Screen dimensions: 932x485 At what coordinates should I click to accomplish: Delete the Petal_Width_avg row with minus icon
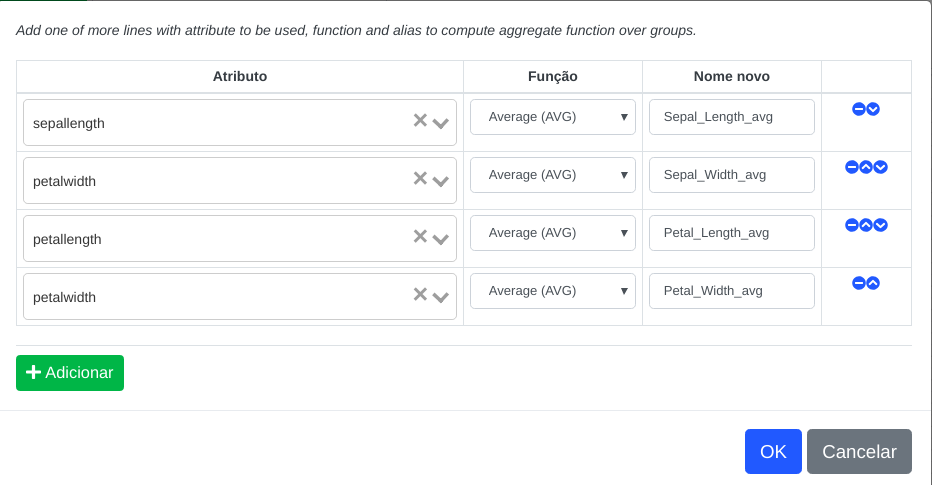click(858, 283)
